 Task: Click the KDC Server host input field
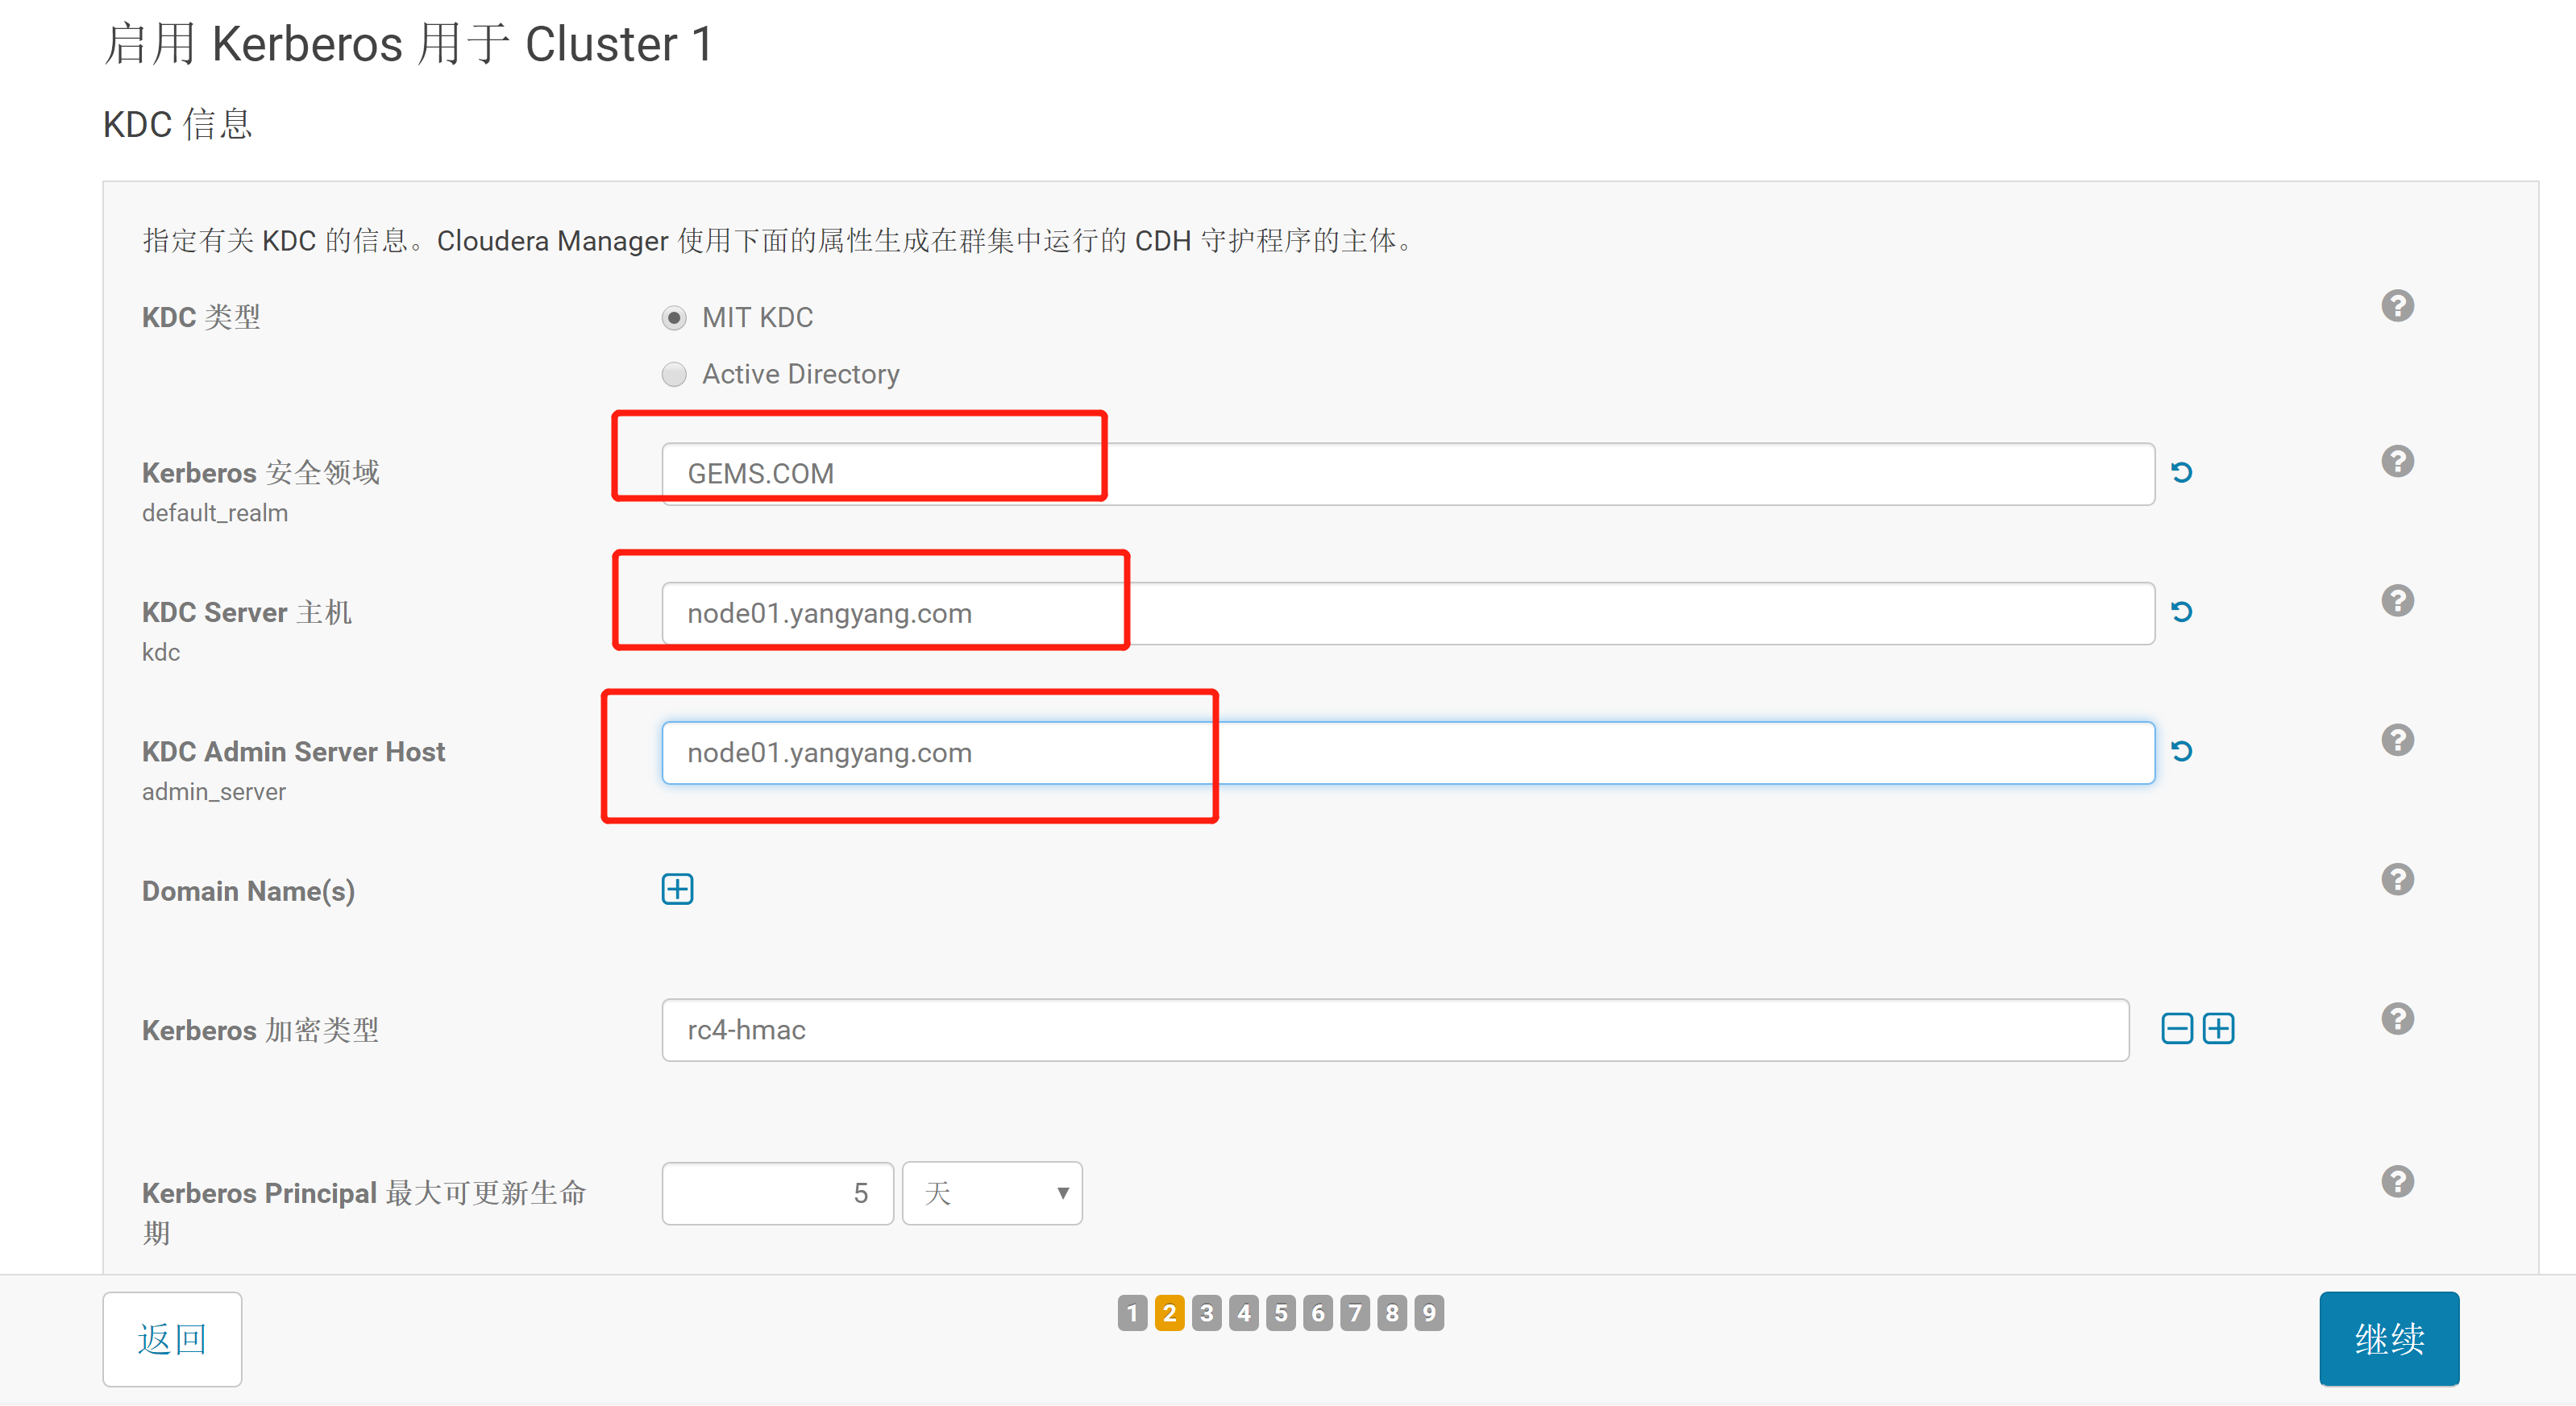pyautogui.click(x=1408, y=613)
